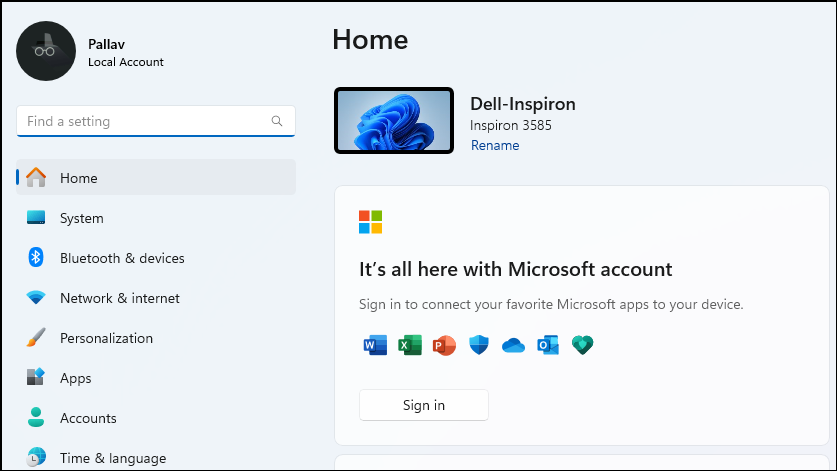The image size is (837, 471).
Task: Click the Time & language globe icon
Action: tap(36, 457)
